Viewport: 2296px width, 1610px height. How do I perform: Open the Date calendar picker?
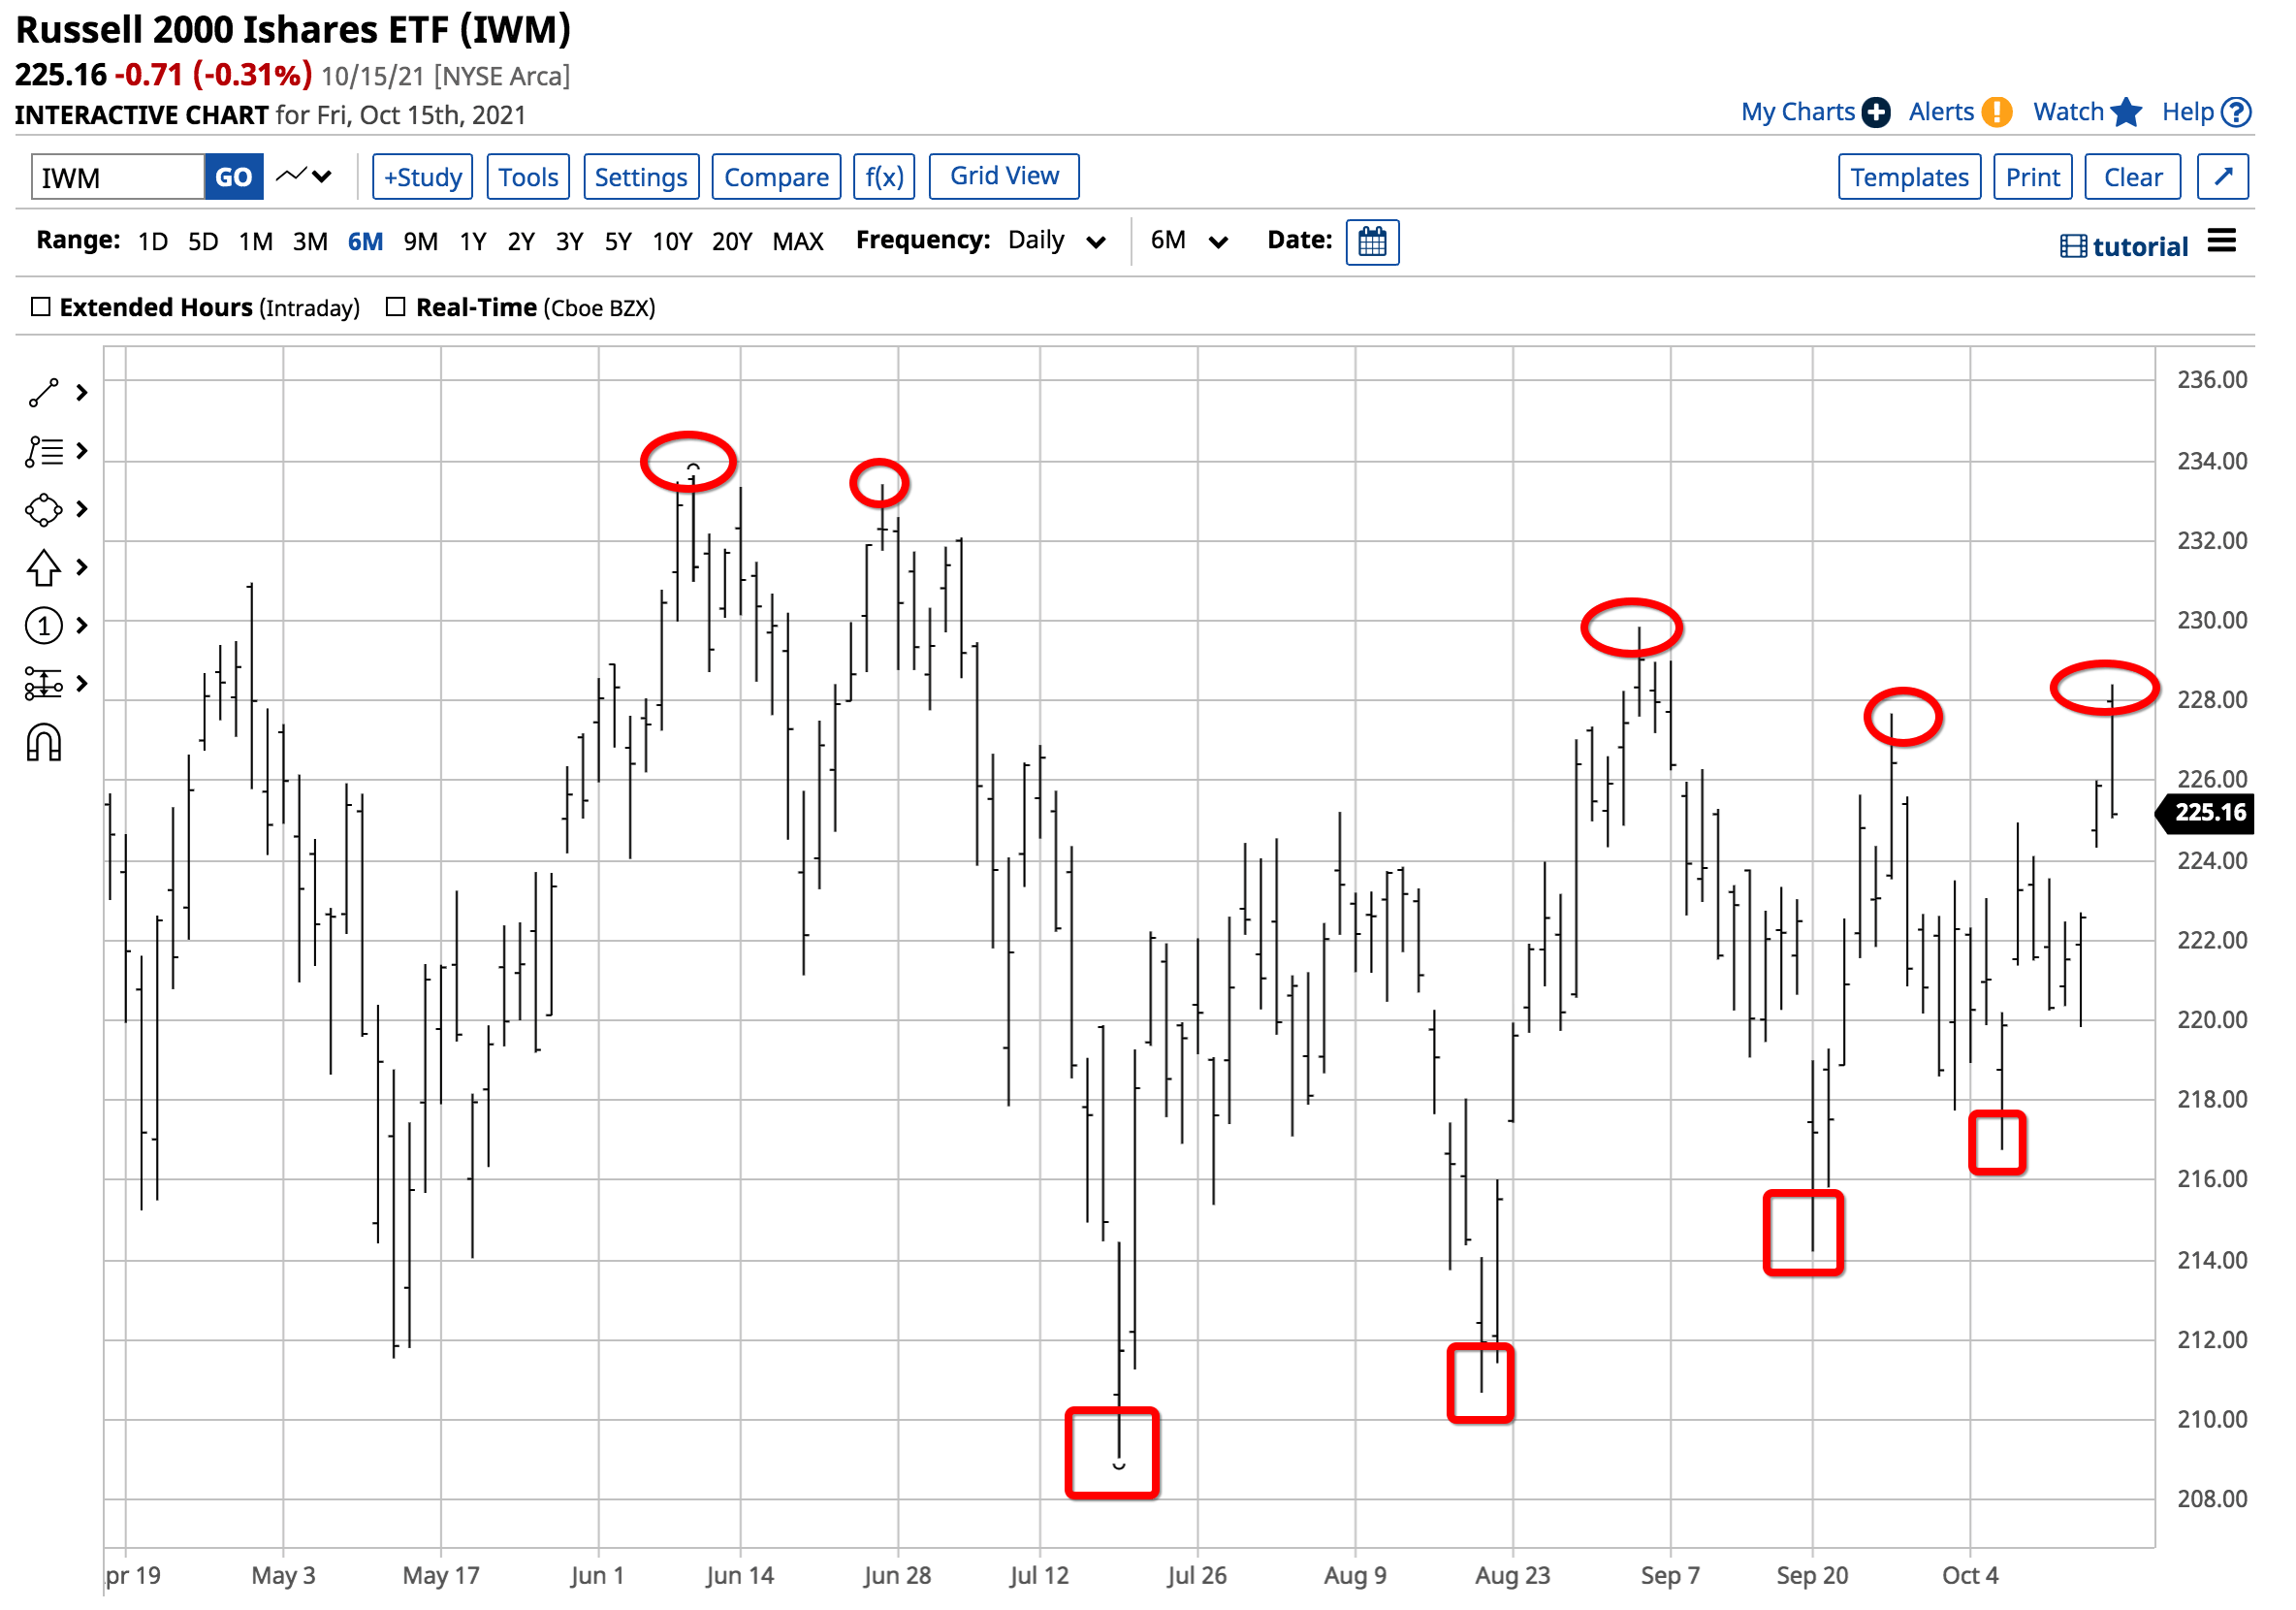coord(1373,241)
